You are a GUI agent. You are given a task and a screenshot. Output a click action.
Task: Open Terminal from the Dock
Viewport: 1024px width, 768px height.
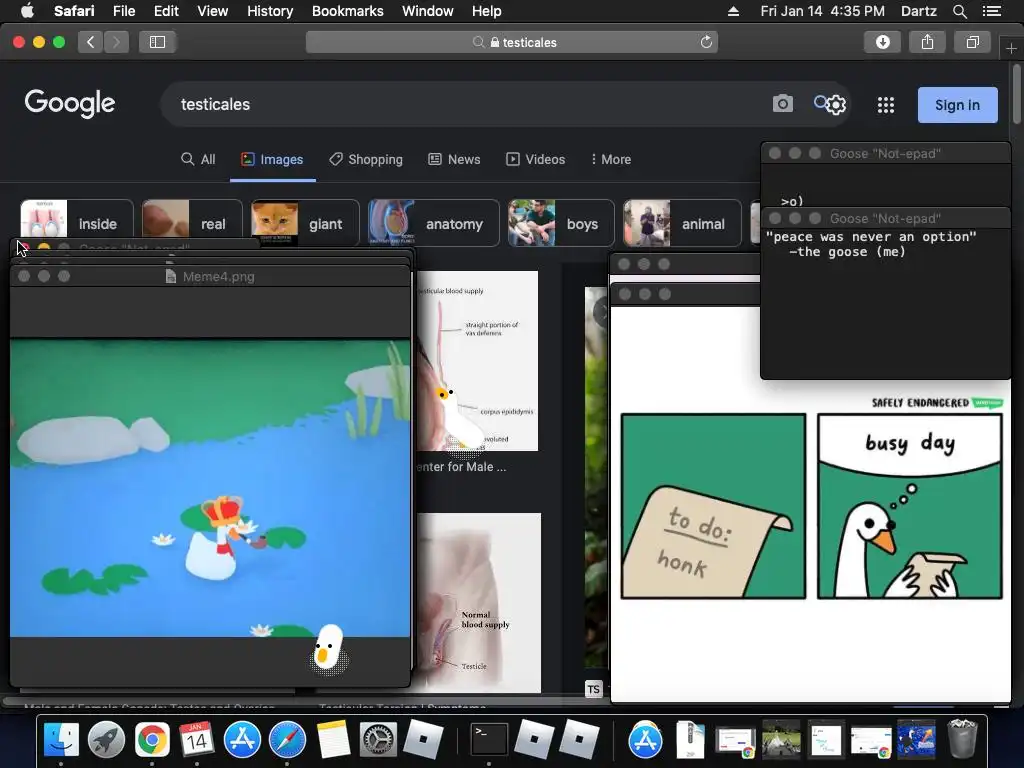point(489,740)
